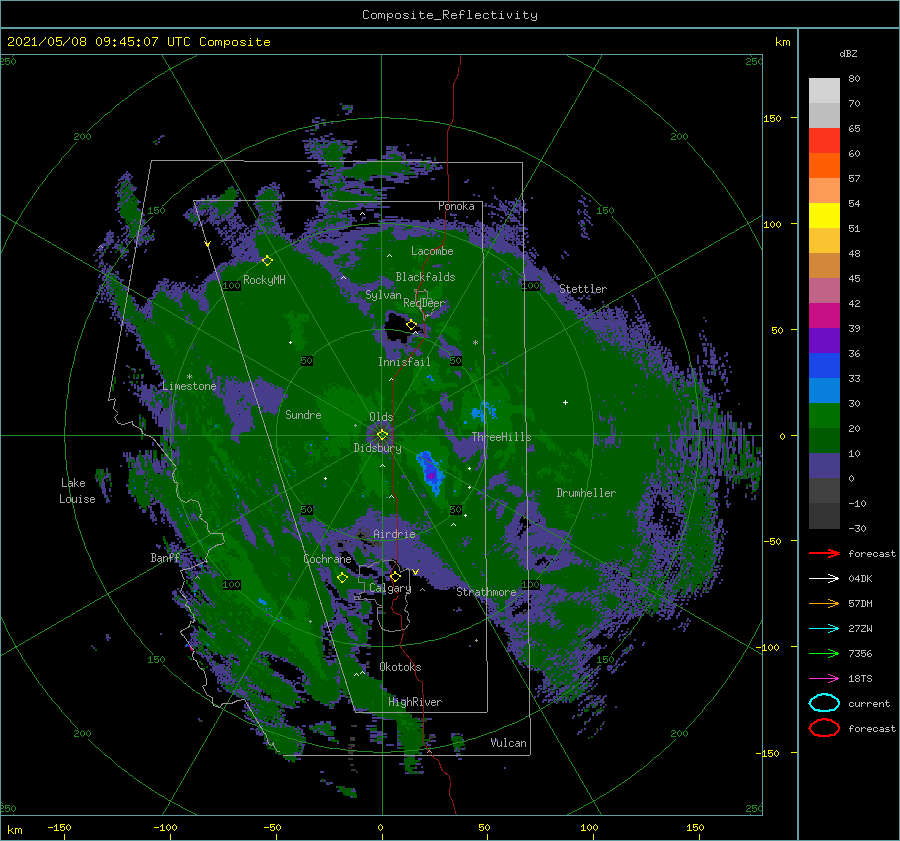Click the Blackfalds city label
This screenshot has width=900, height=841.
pos(425,277)
